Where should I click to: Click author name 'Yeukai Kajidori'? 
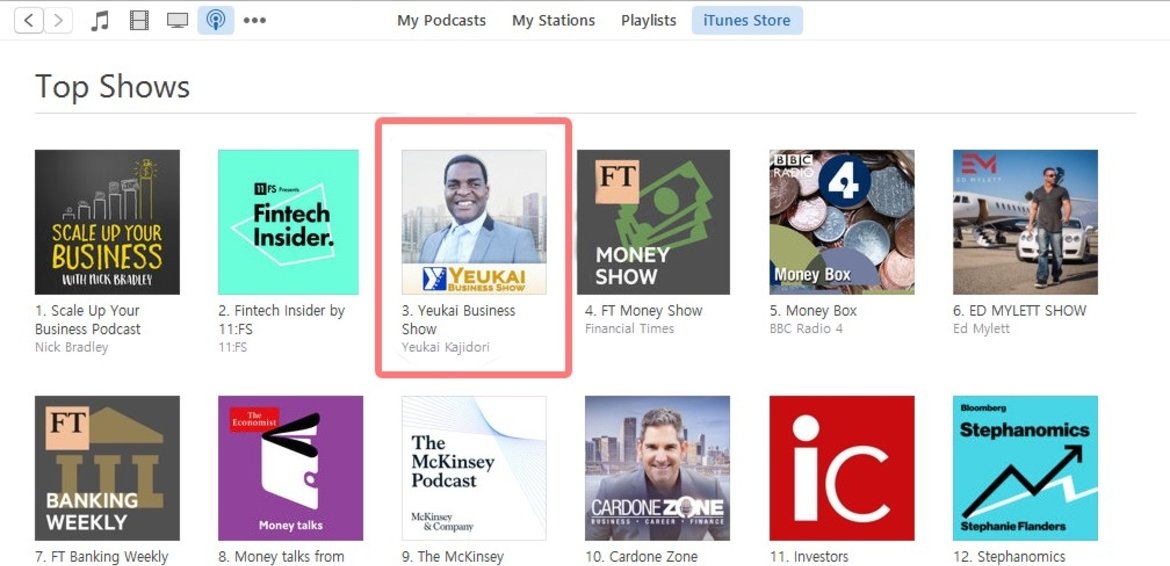tap(445, 348)
